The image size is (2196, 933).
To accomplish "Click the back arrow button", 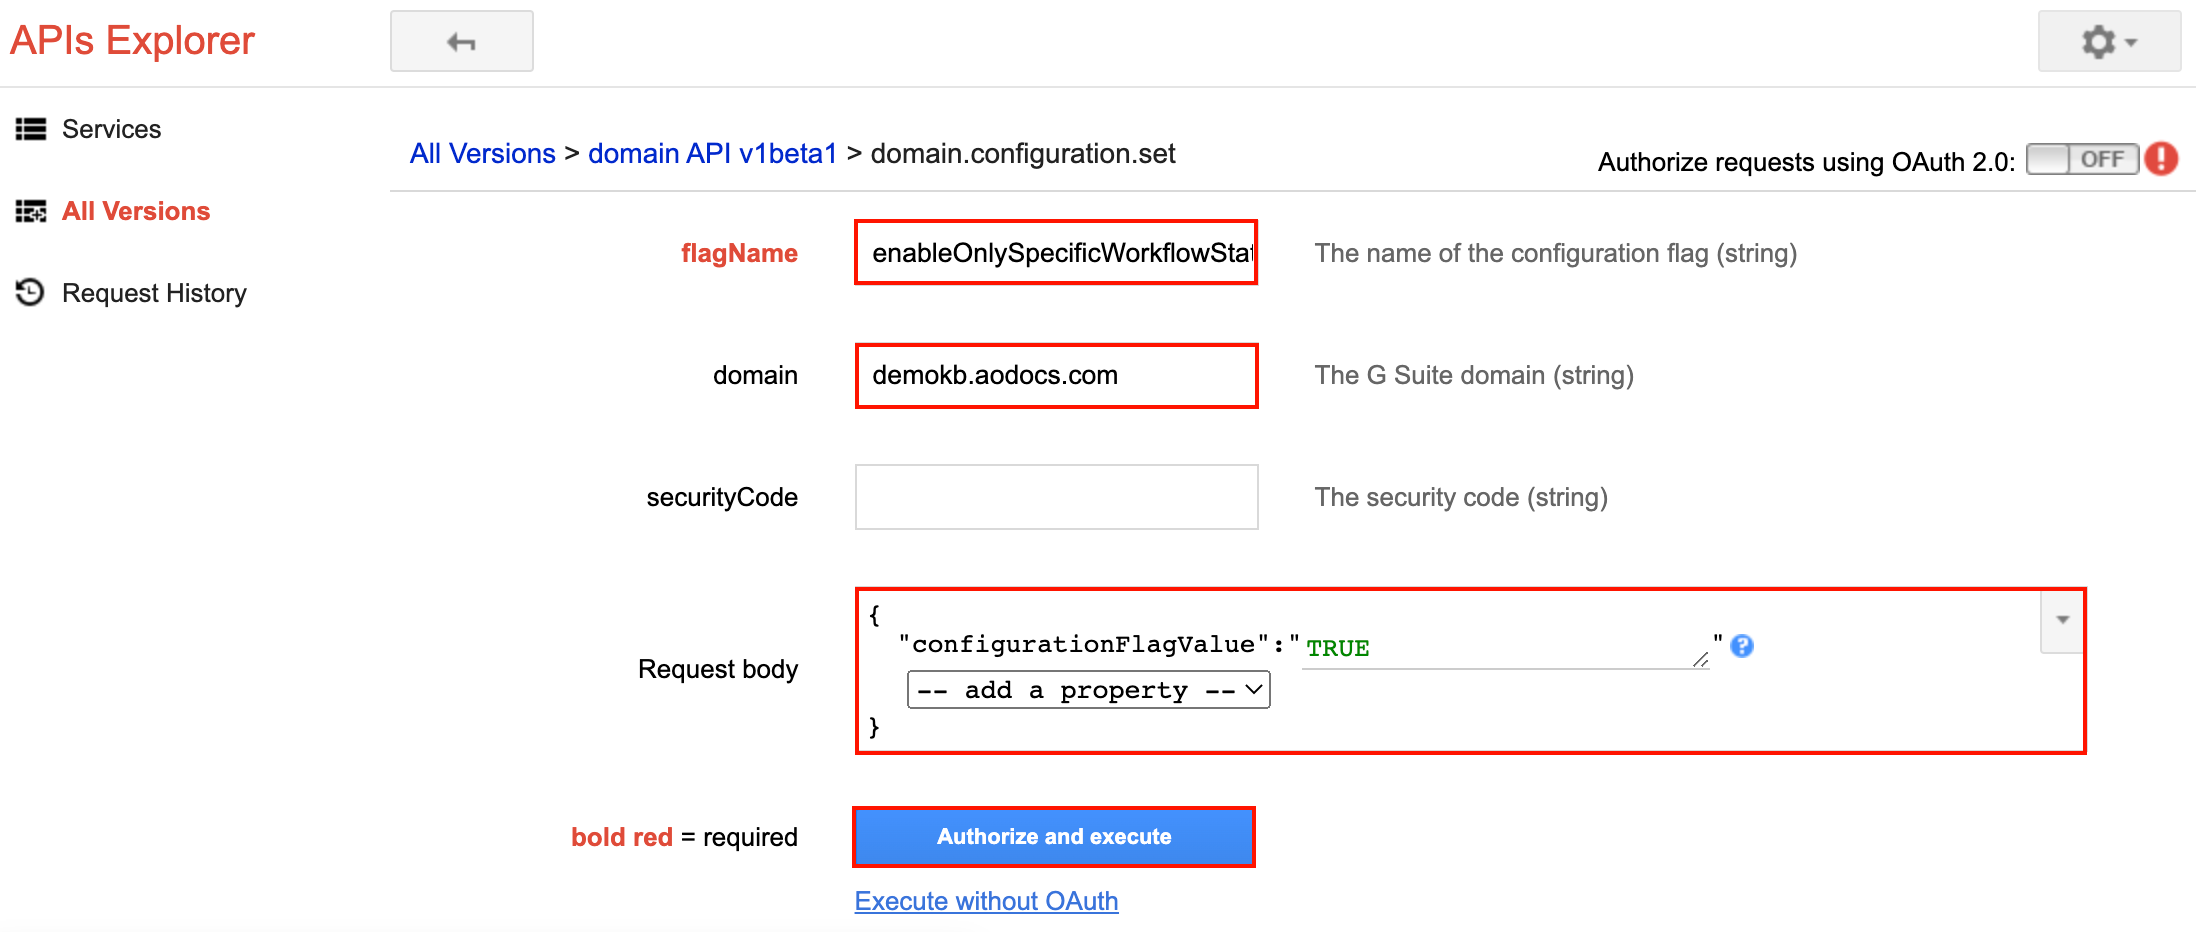I will pyautogui.click(x=461, y=41).
